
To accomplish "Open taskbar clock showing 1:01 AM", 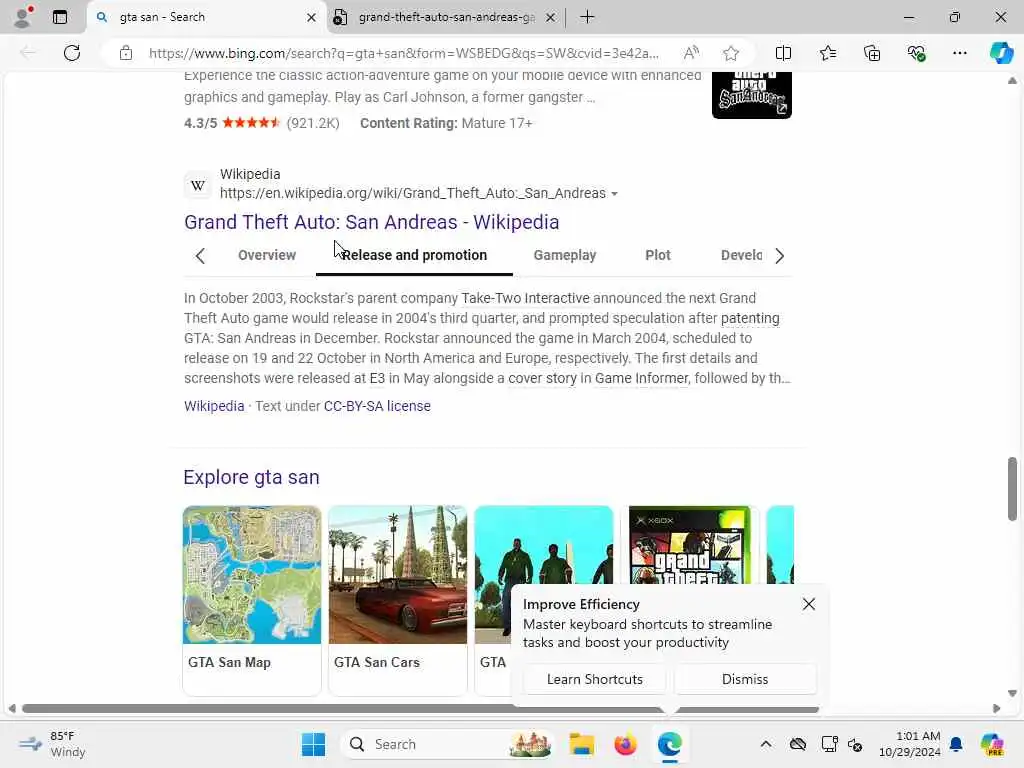I will tap(909, 744).
